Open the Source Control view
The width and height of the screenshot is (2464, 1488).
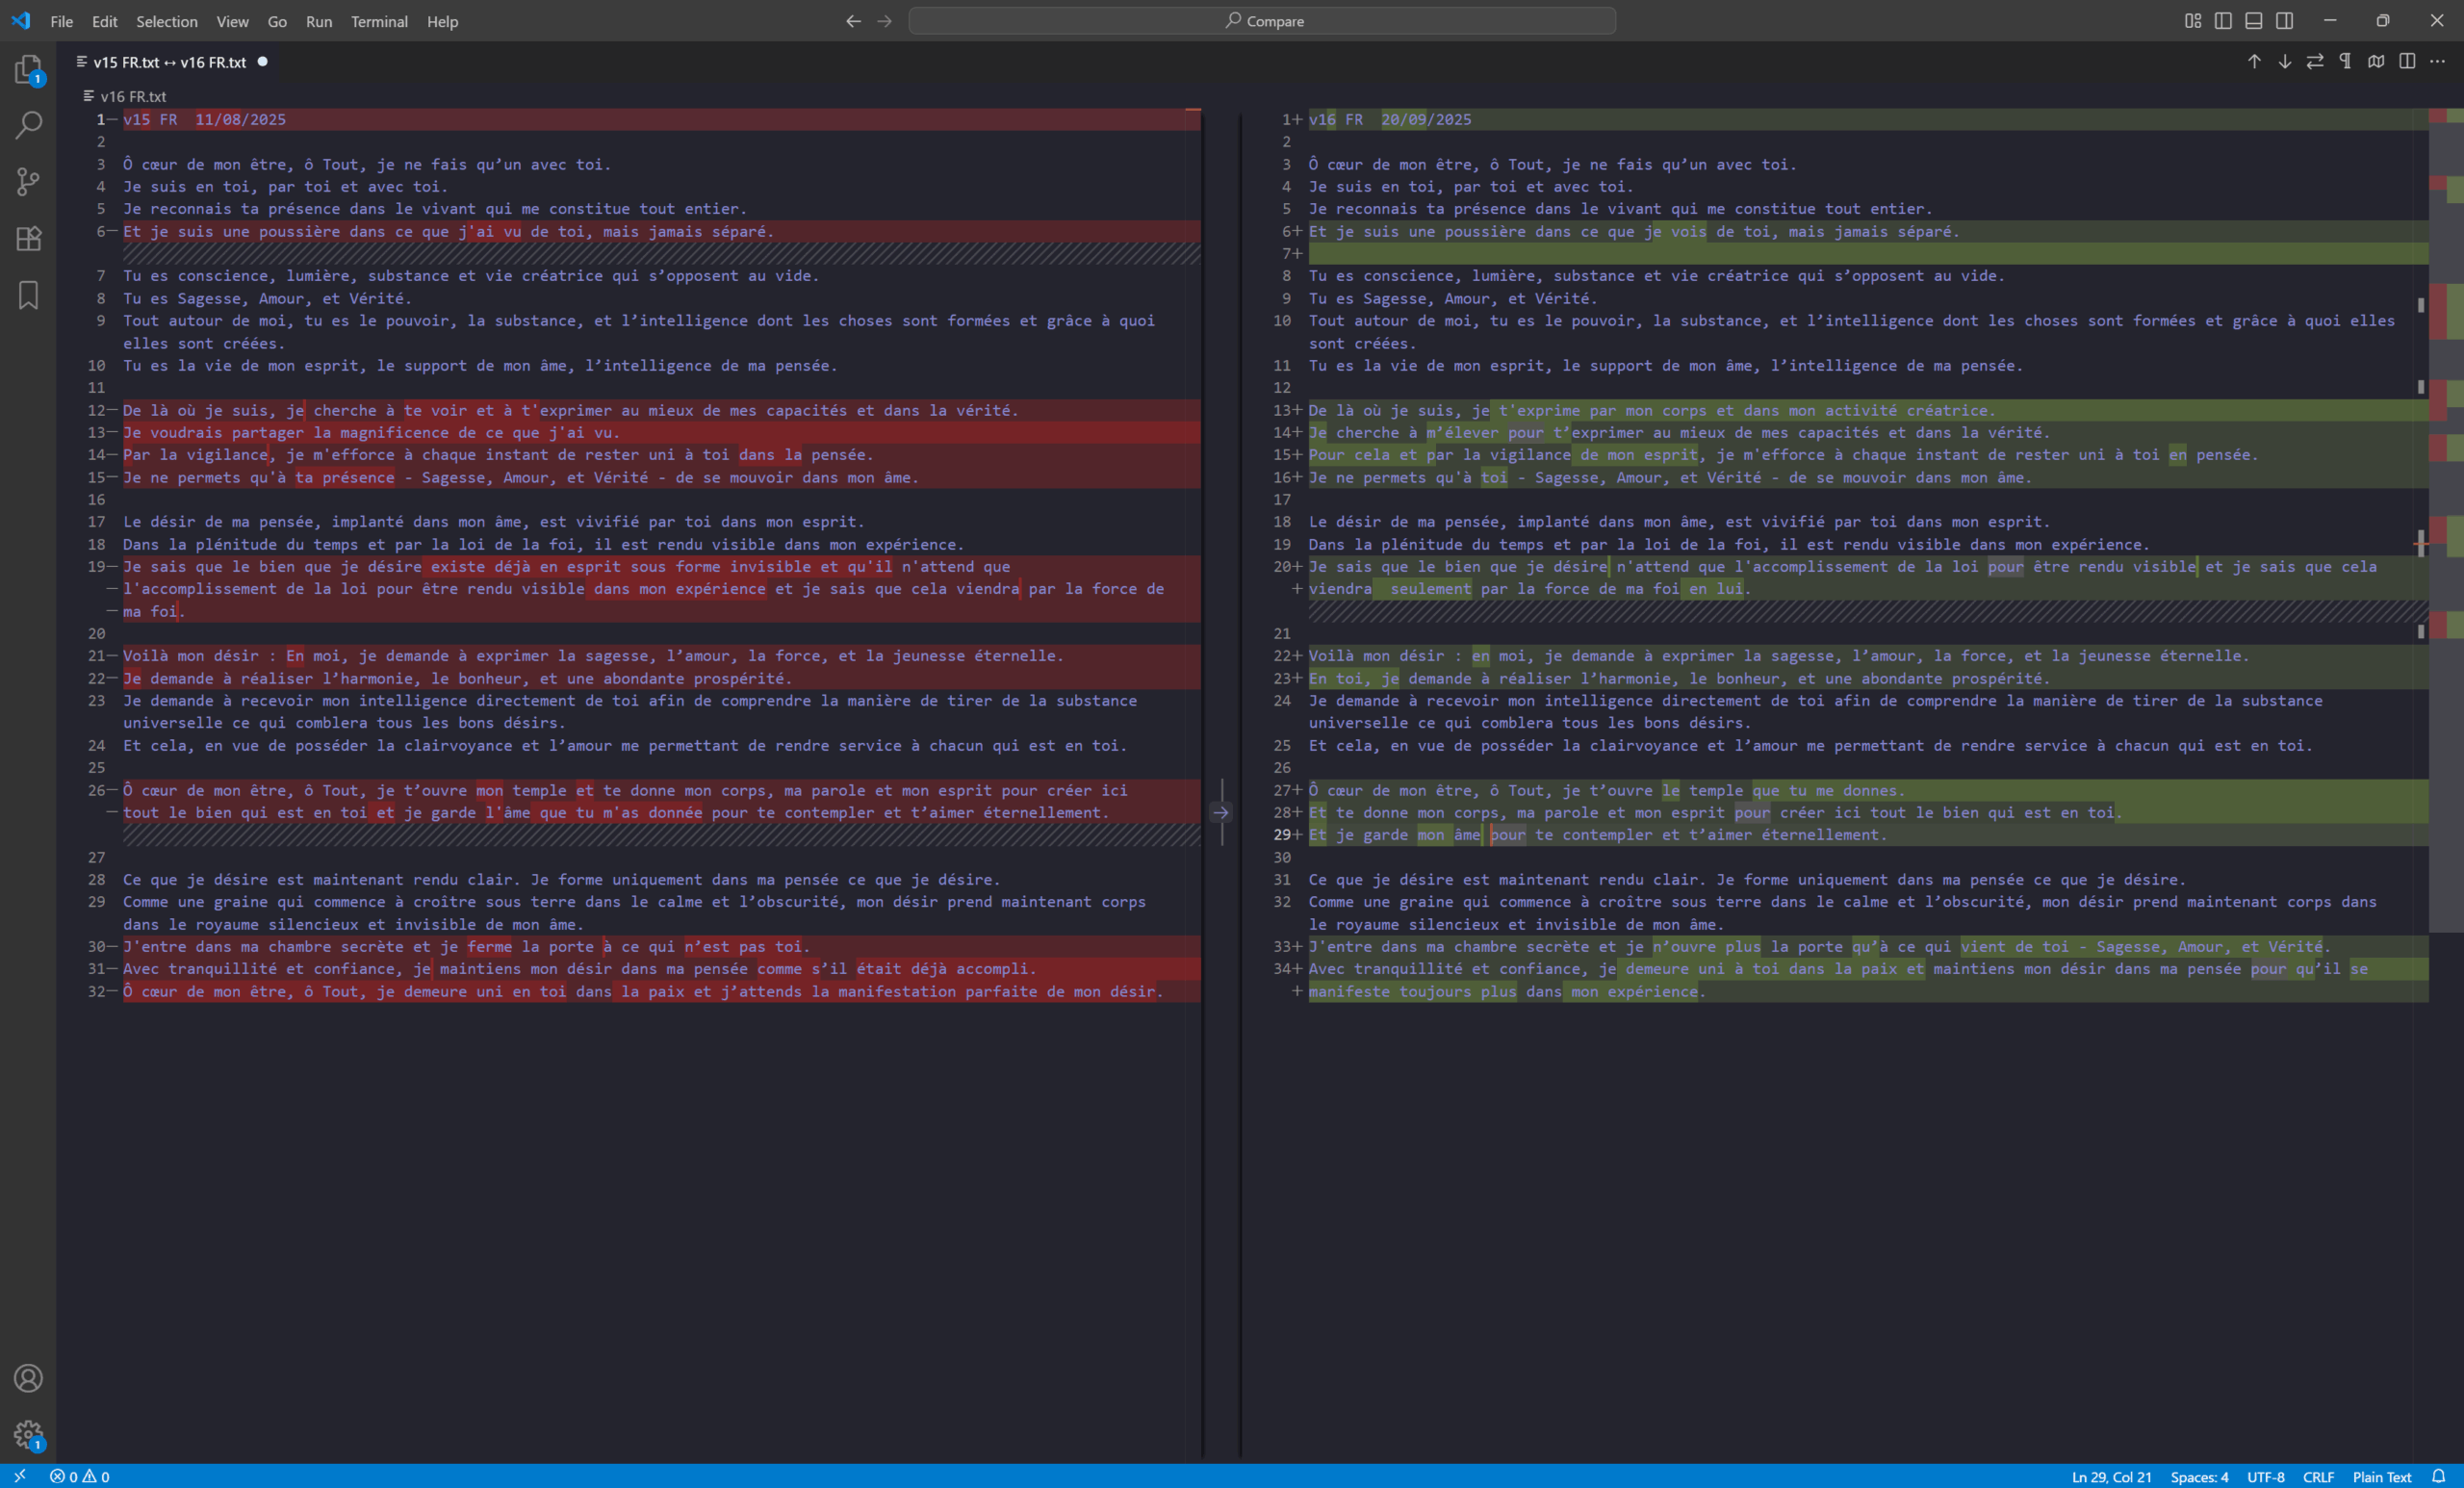click(28, 181)
